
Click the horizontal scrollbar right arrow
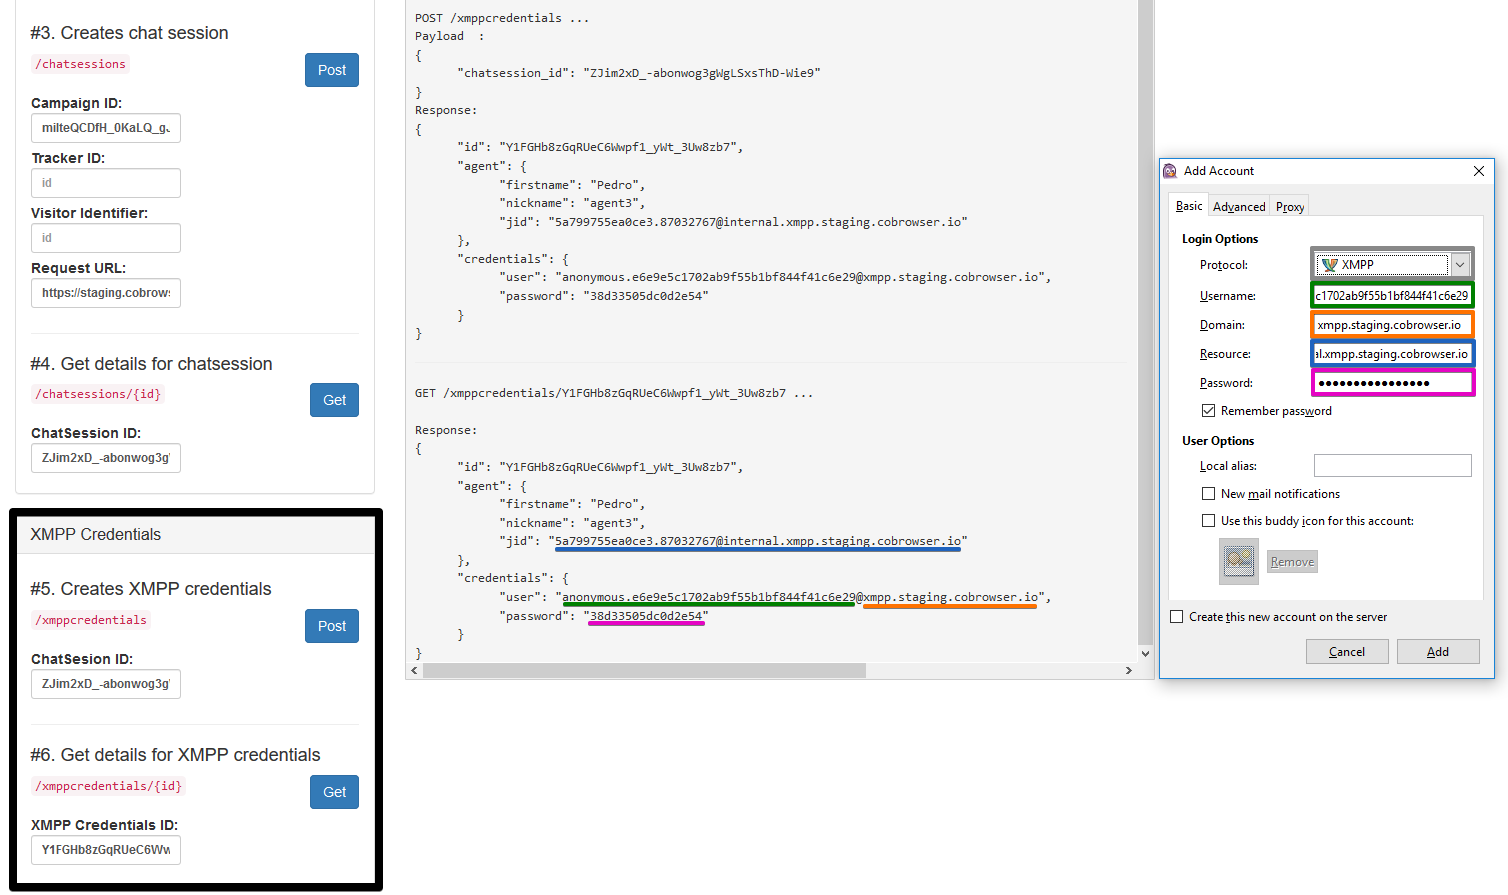(x=1129, y=671)
